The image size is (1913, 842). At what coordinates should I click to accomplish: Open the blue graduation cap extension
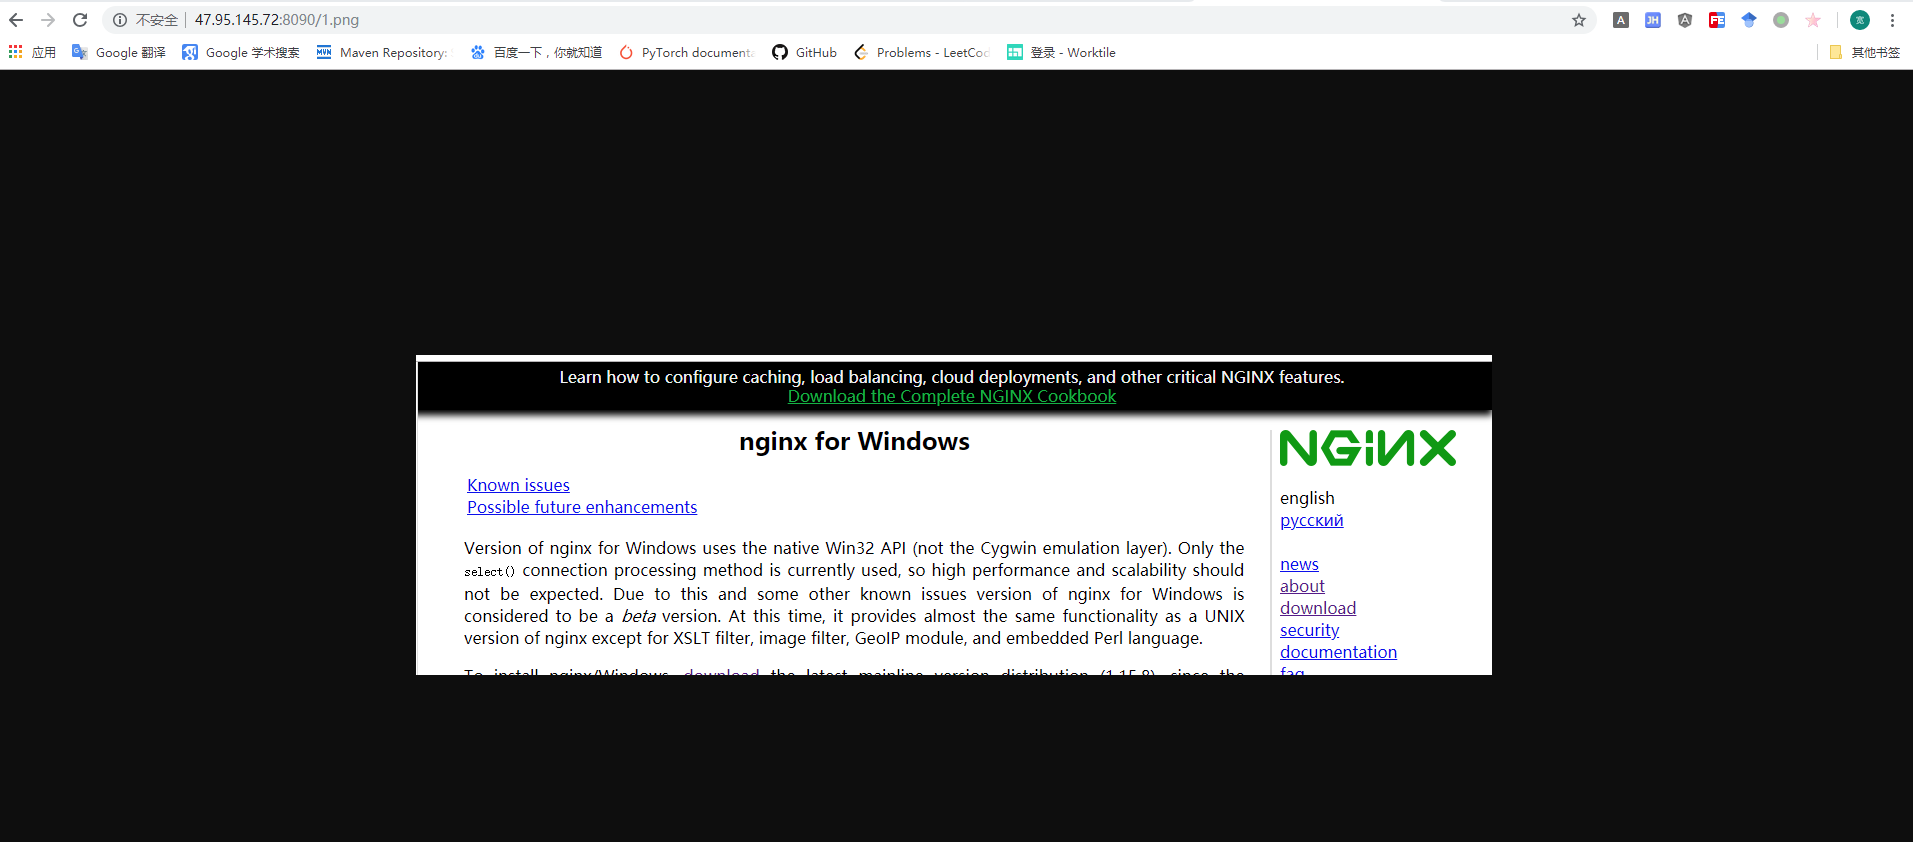[1749, 20]
